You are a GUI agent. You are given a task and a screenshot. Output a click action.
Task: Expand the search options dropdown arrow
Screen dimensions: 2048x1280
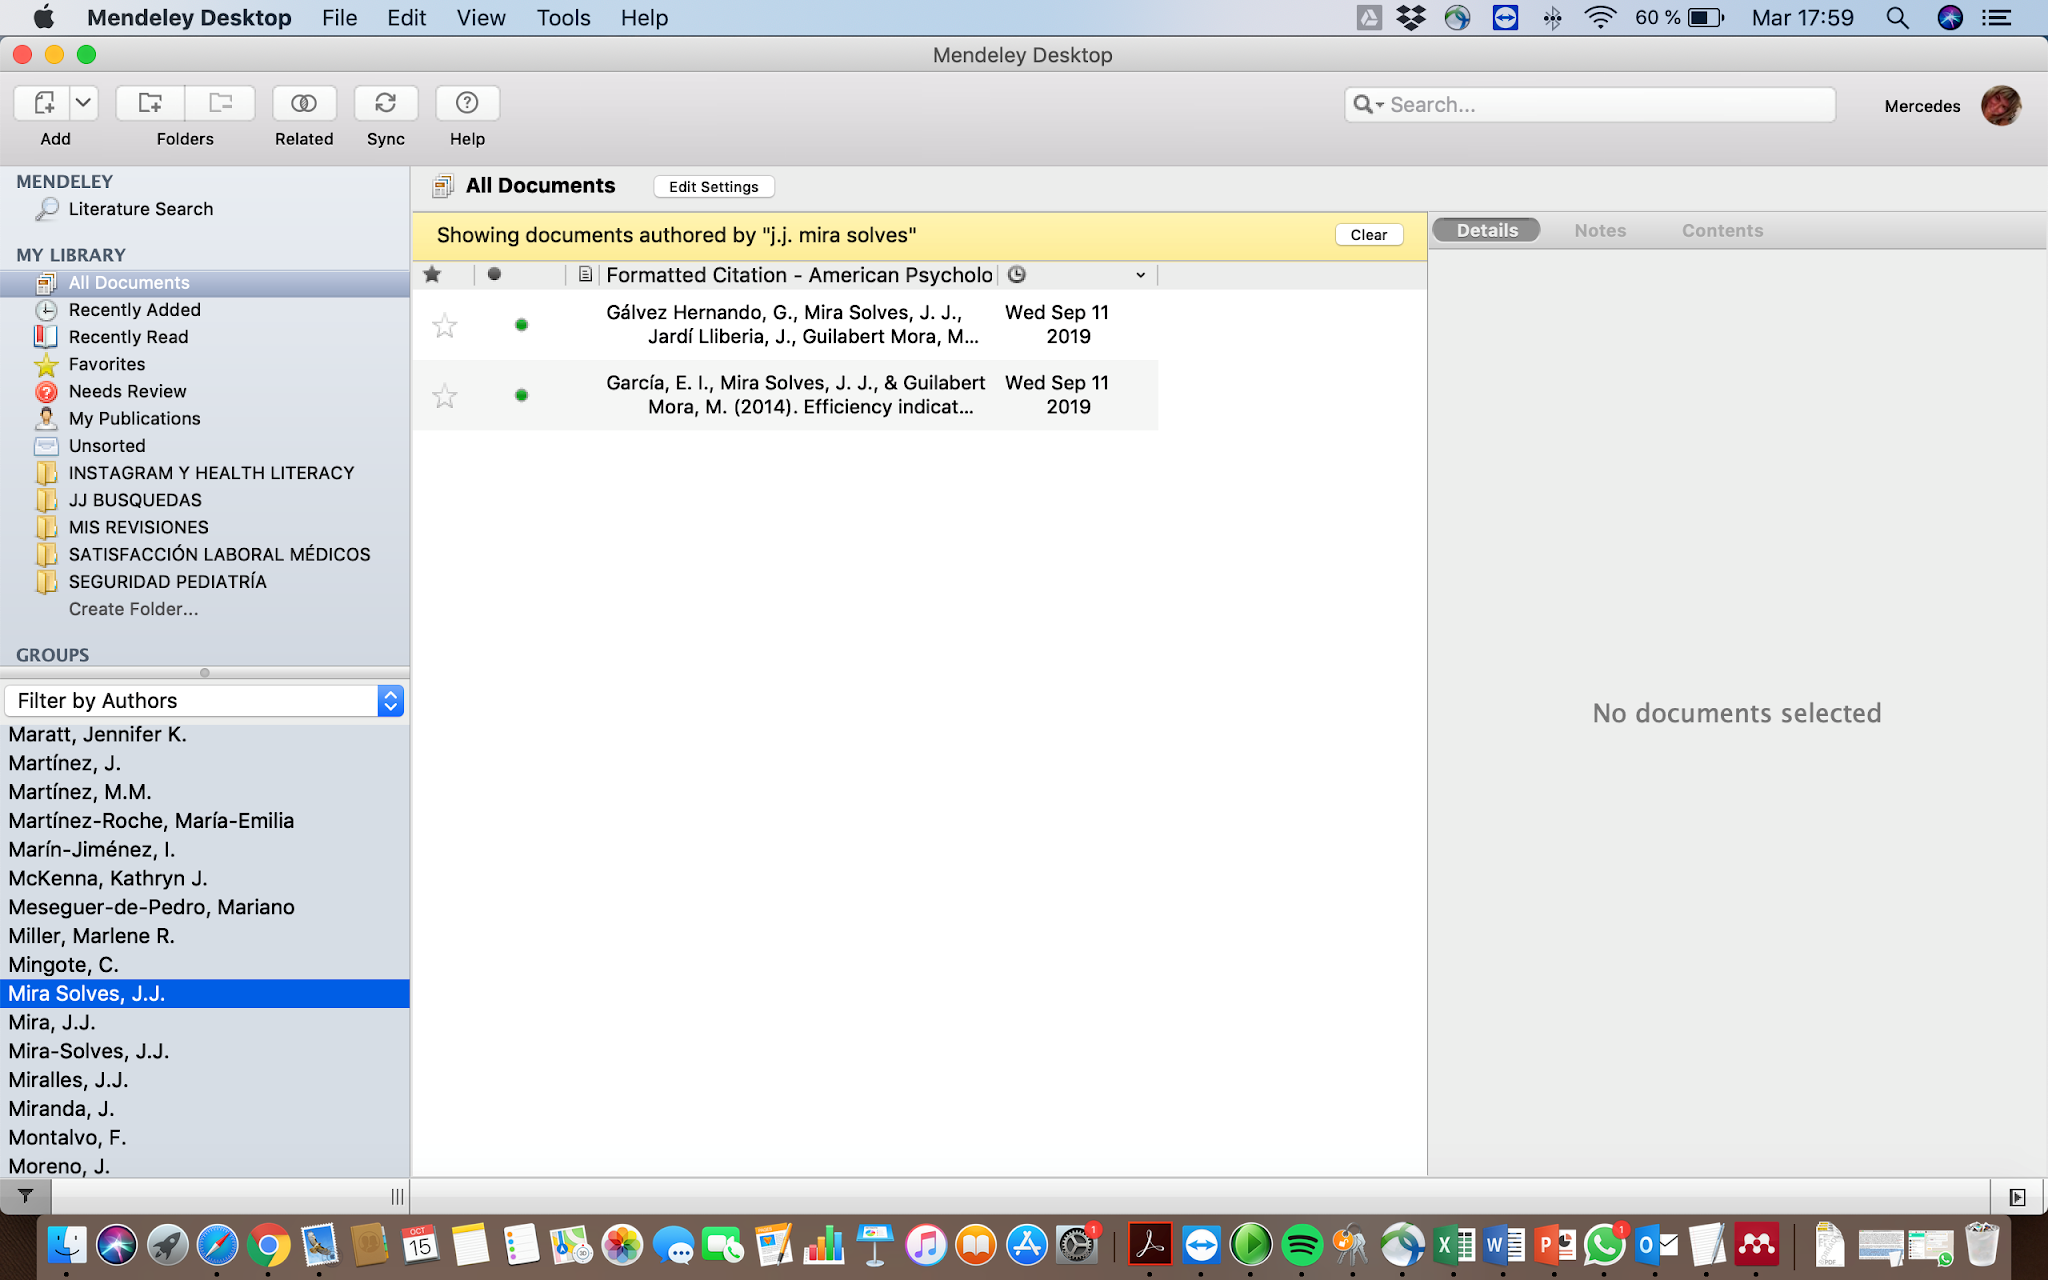1379,105
